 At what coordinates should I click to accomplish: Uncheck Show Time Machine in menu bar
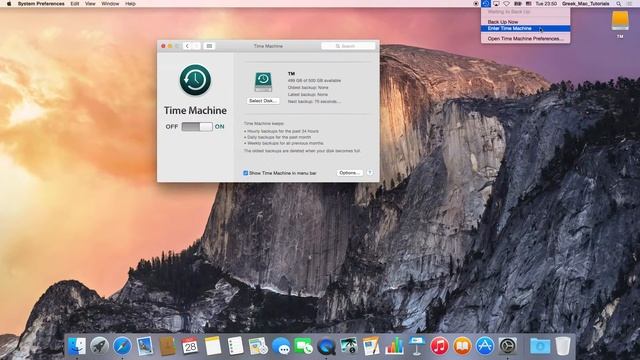[x=246, y=173]
